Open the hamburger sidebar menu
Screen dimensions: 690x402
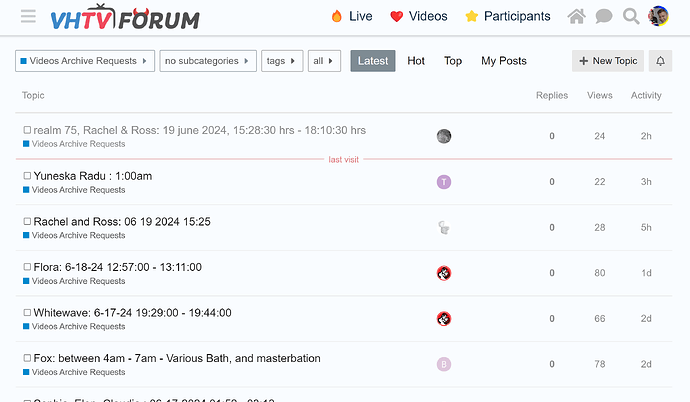point(28,17)
